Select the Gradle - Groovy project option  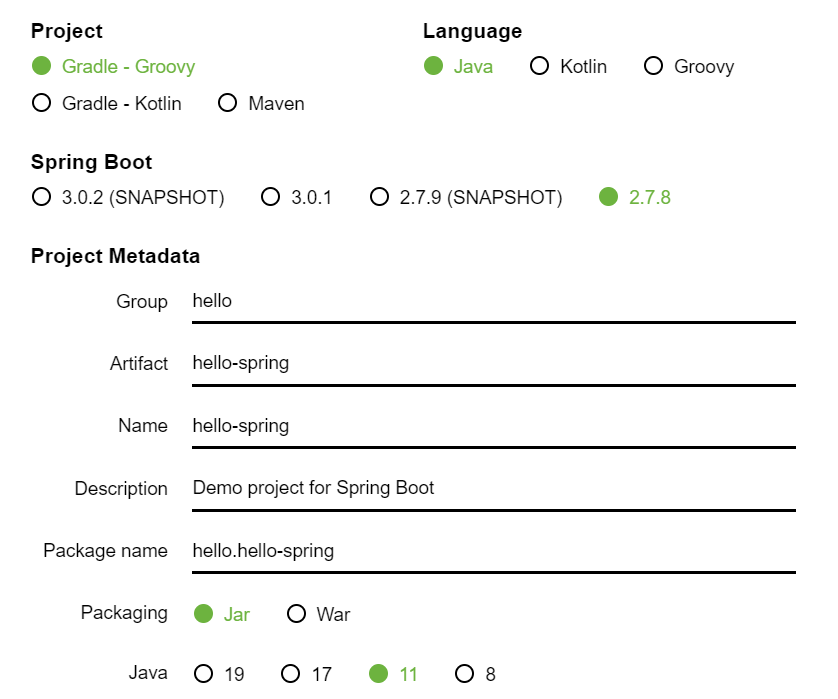tap(41, 66)
